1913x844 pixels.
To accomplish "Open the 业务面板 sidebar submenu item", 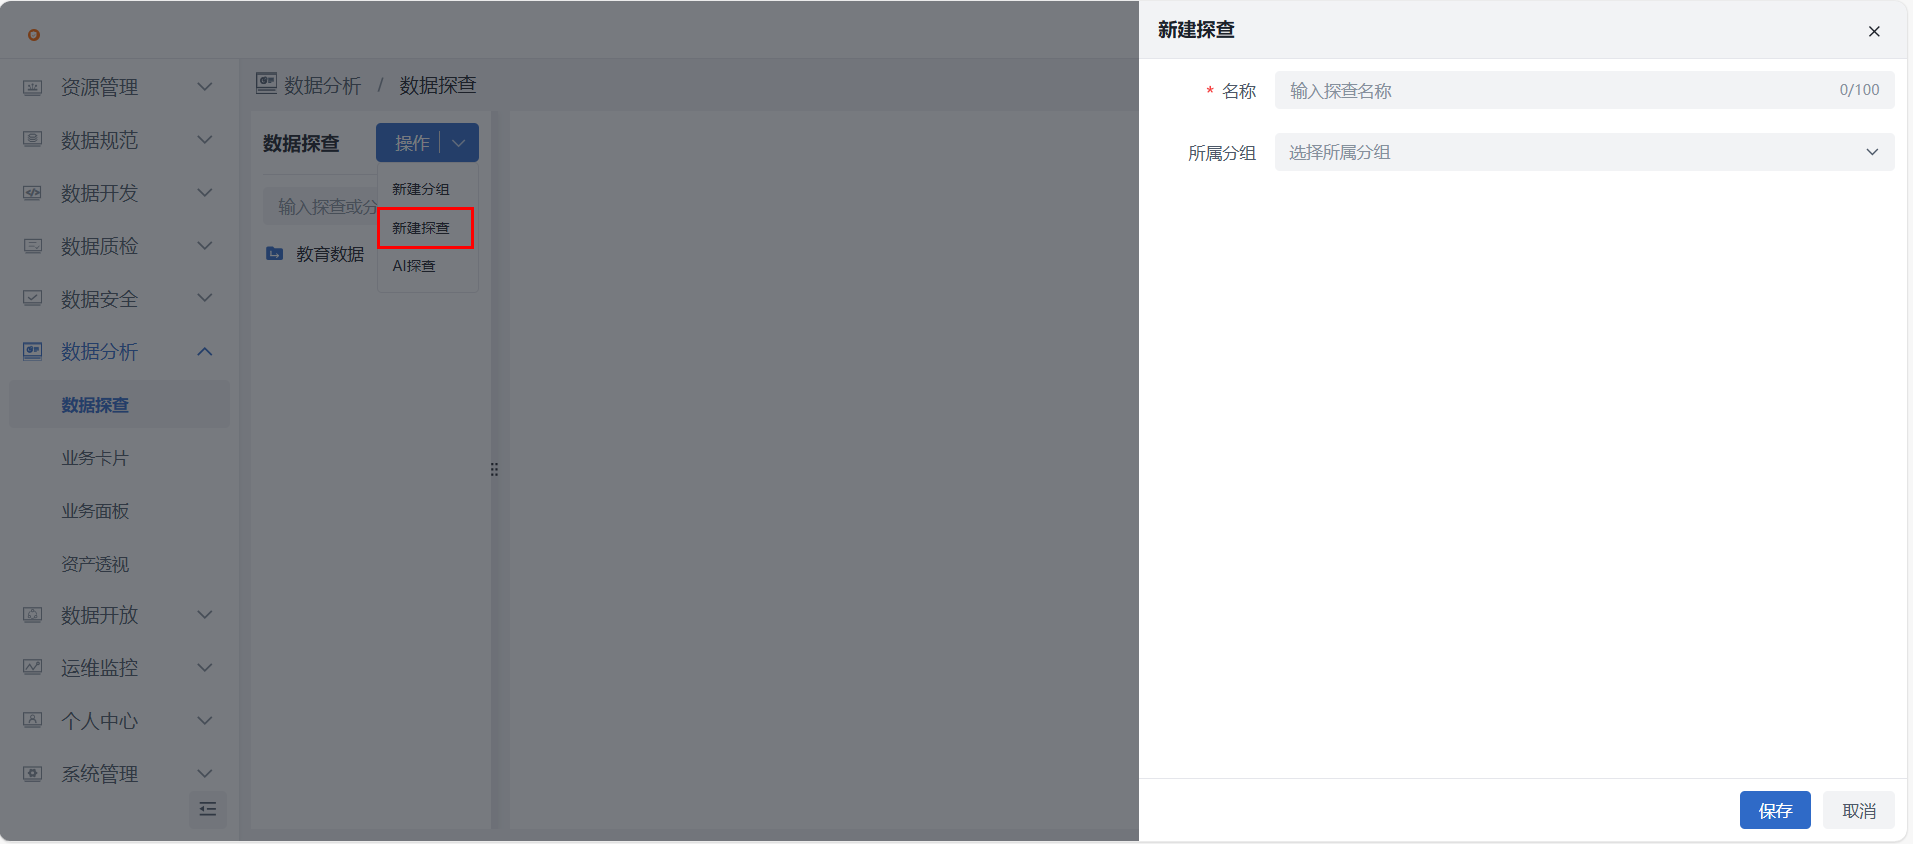I will (120, 511).
